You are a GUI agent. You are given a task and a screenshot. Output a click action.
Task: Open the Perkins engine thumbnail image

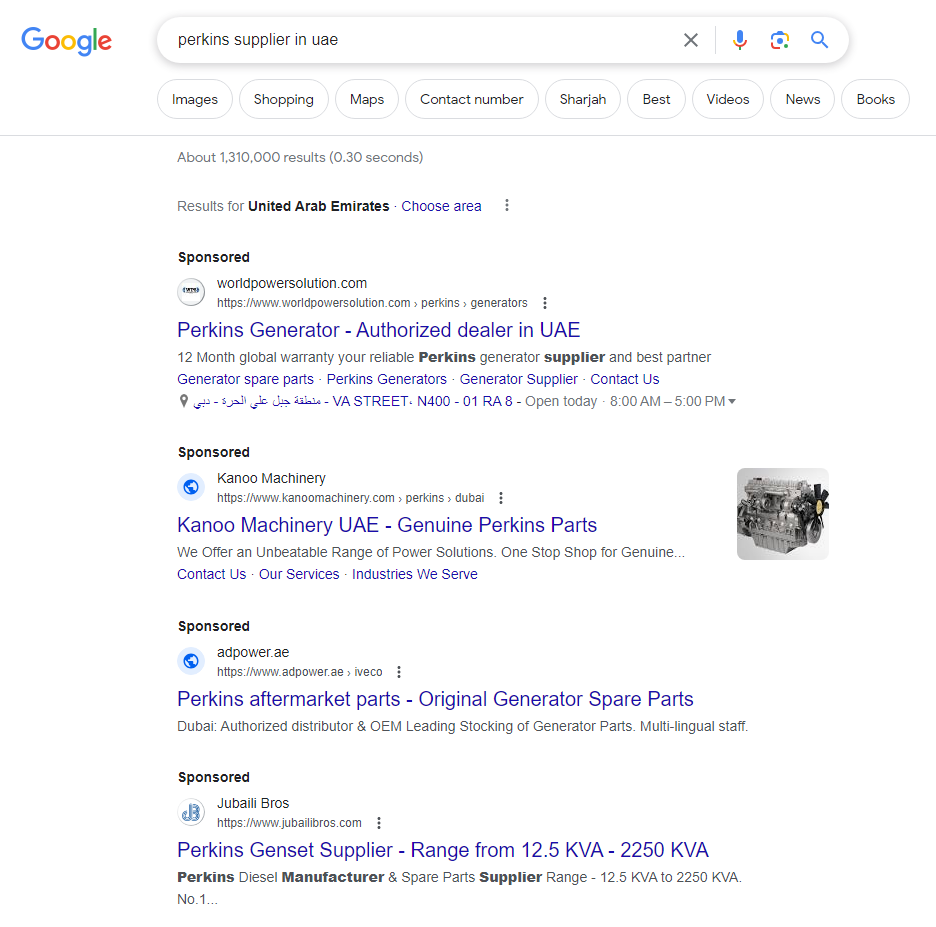coord(783,514)
